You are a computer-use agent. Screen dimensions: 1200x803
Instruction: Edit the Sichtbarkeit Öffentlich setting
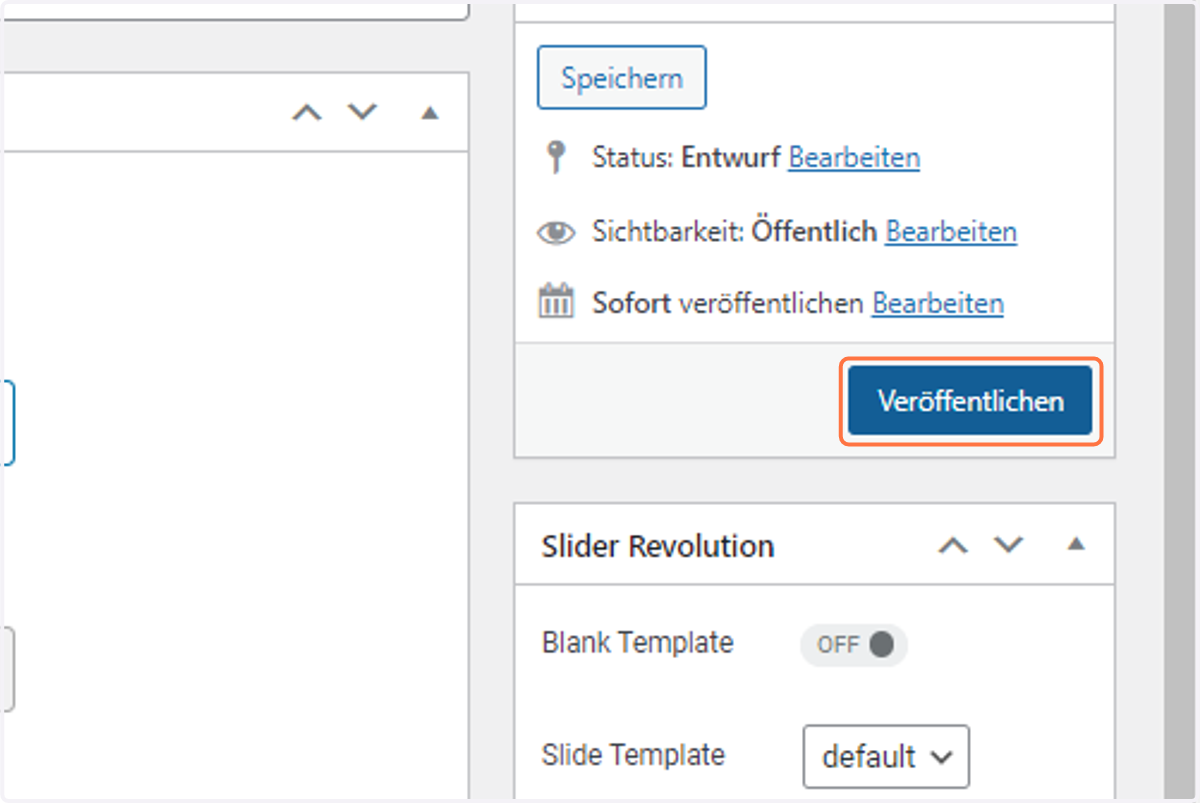pyautogui.click(x=951, y=231)
